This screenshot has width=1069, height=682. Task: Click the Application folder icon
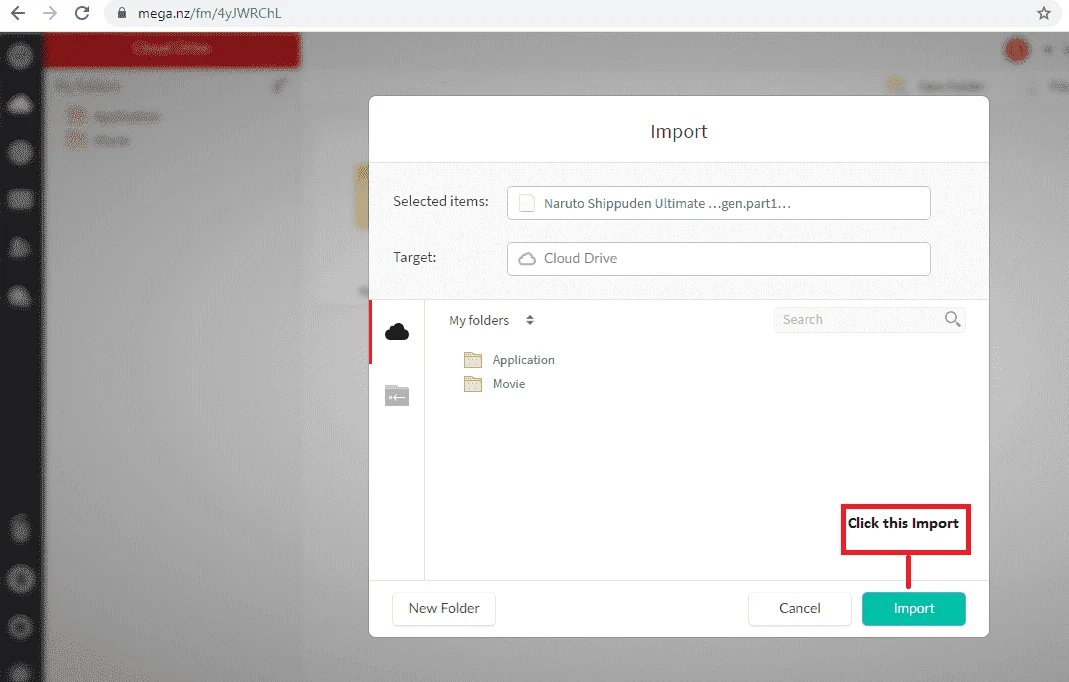coord(472,359)
